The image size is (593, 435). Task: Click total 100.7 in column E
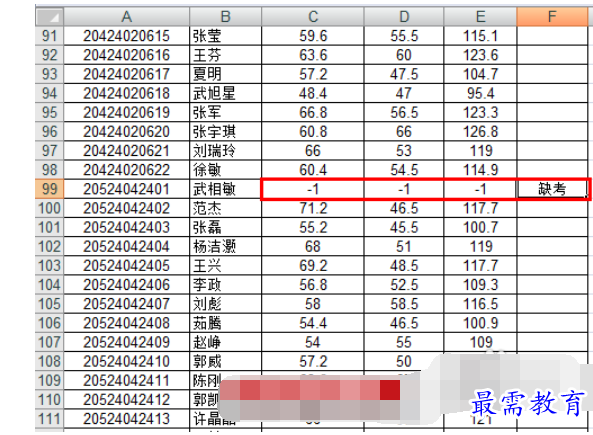[480, 227]
